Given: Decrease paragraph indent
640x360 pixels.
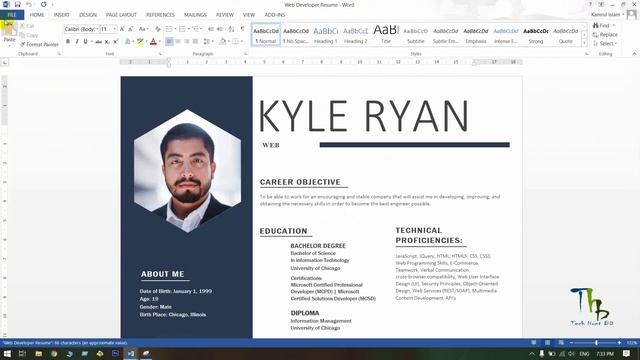Looking at the screenshot, I should (211, 29).
